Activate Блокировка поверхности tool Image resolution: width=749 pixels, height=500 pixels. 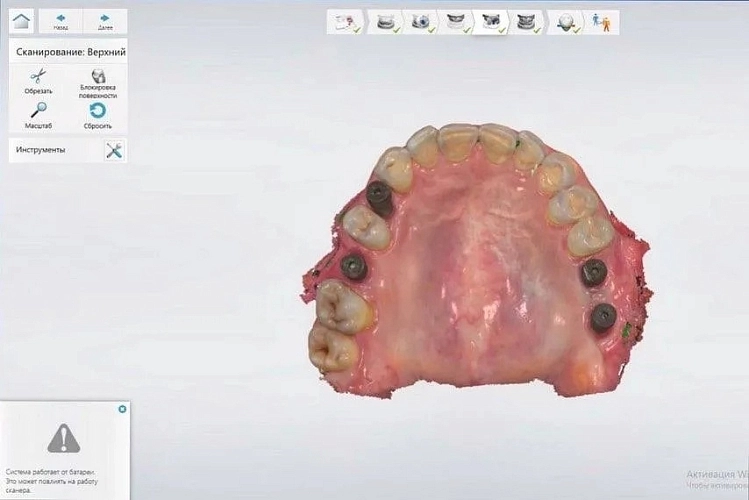(x=98, y=80)
